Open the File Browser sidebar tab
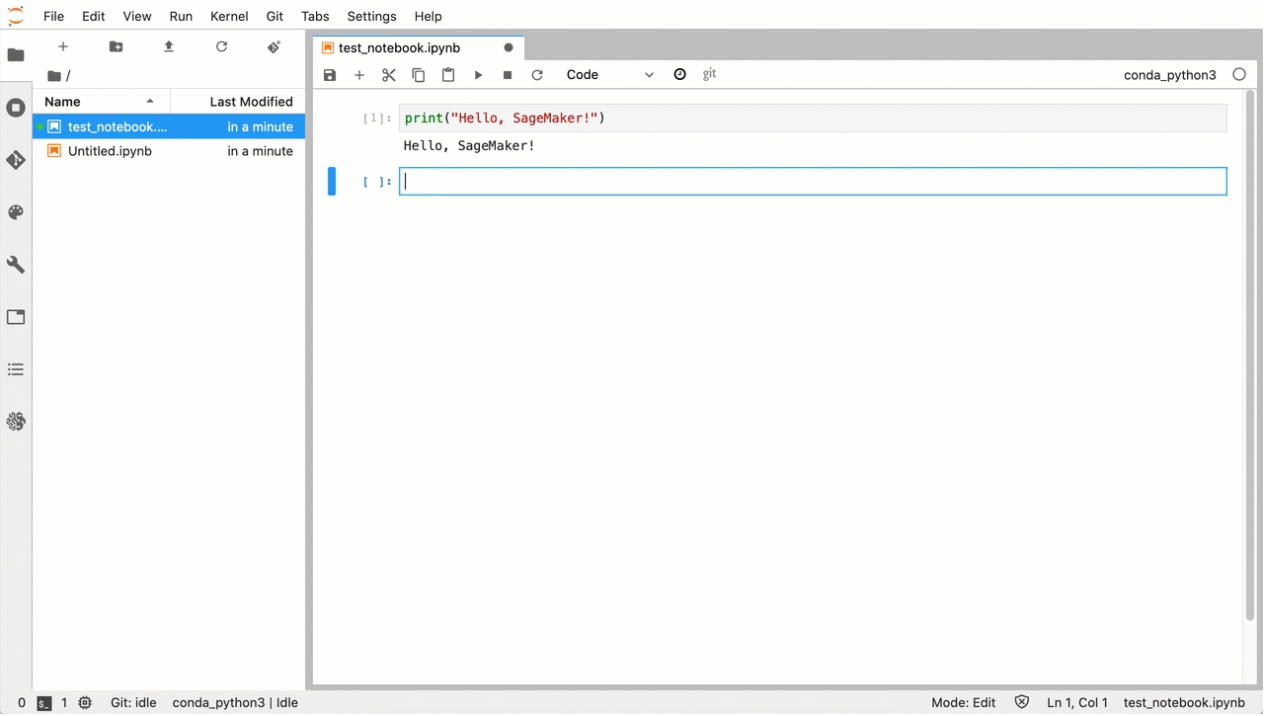The image size is (1265, 716). point(16,55)
